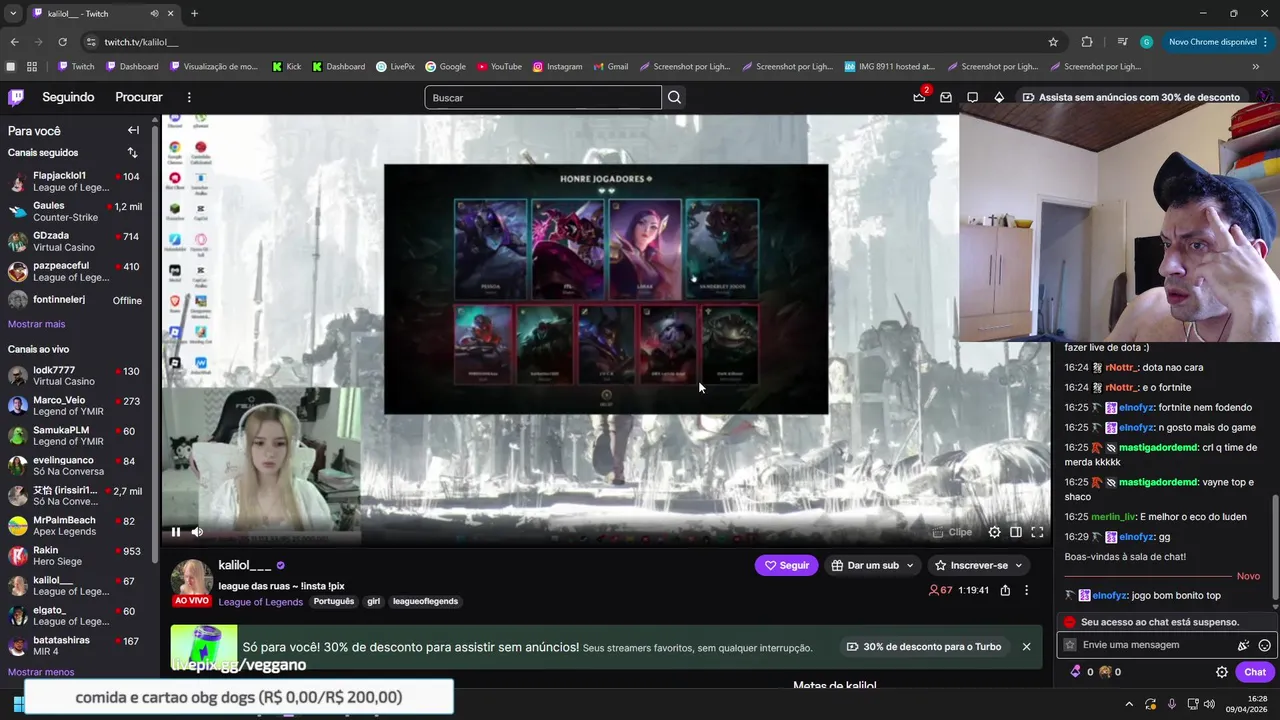The height and width of the screenshot is (720, 1280).
Task: Open MrPaimBeach channel in sidebar
Action: 76,526
